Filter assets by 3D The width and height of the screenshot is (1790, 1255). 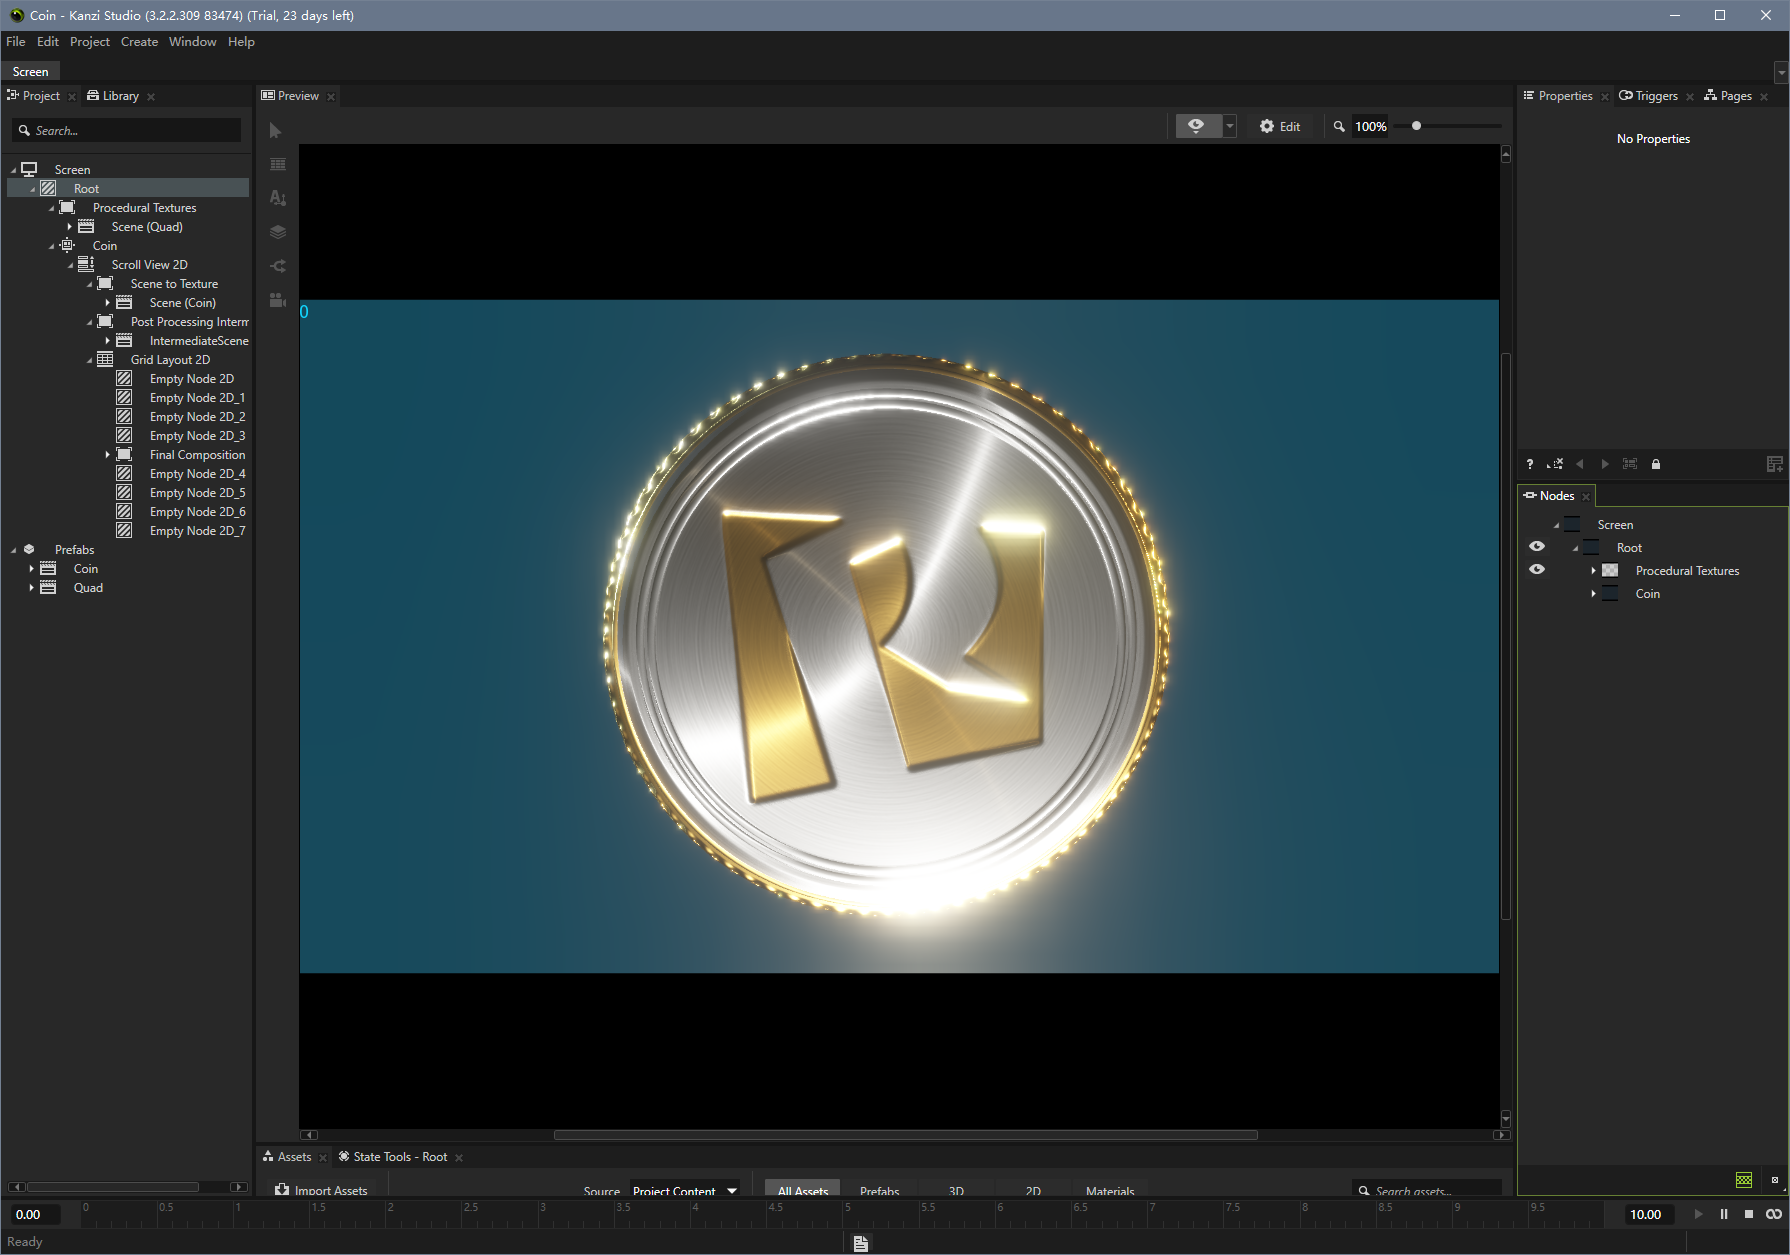tap(956, 1190)
